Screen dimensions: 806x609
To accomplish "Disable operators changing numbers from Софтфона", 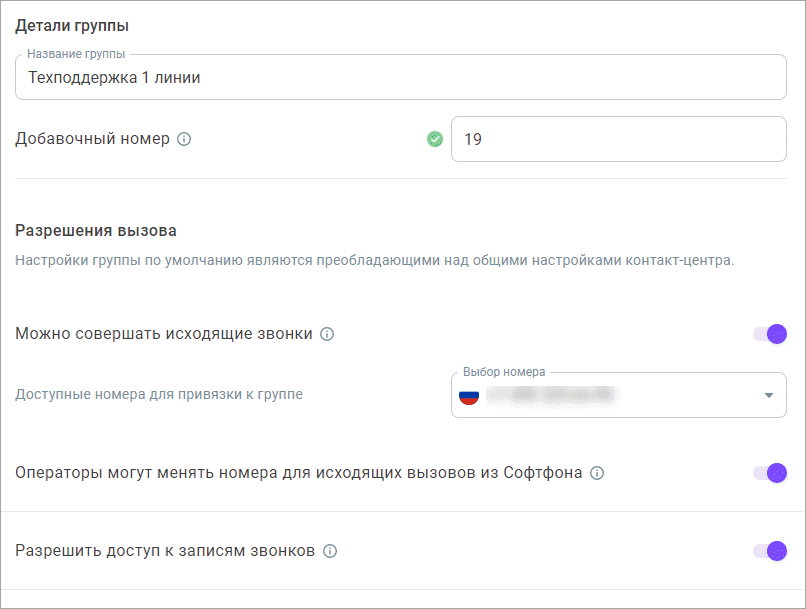I will pos(770,473).
